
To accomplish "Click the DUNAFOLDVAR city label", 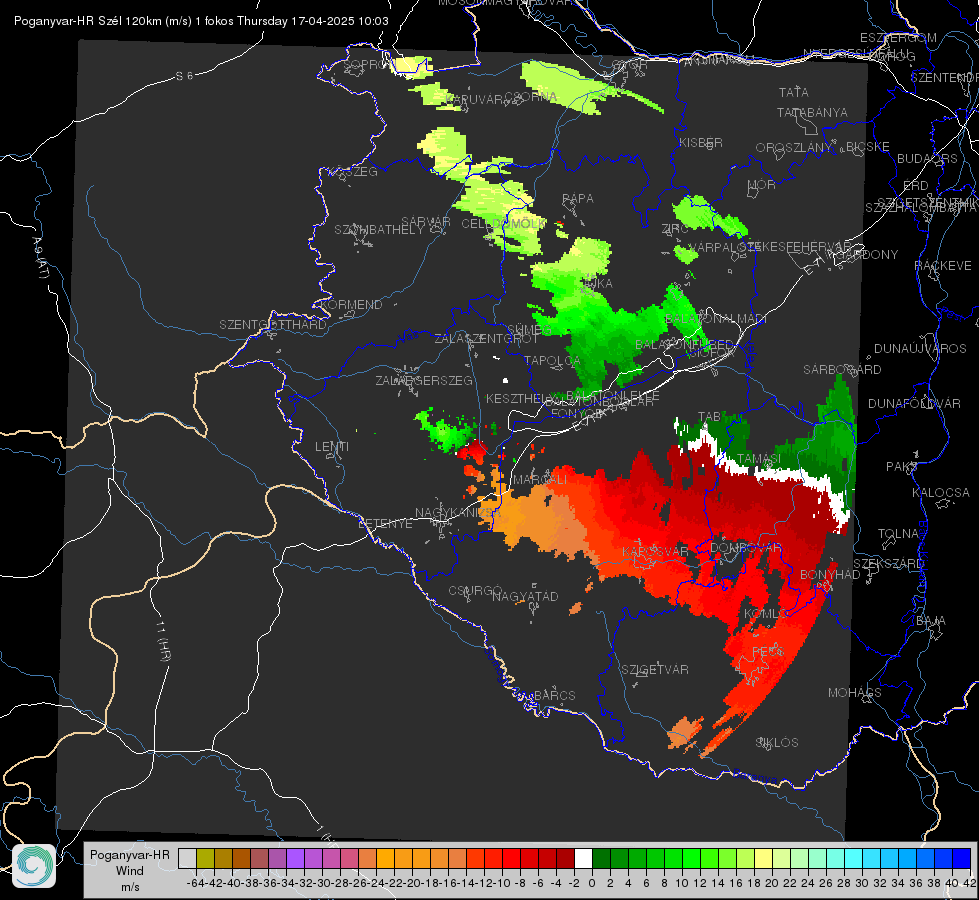I will pos(914,404).
